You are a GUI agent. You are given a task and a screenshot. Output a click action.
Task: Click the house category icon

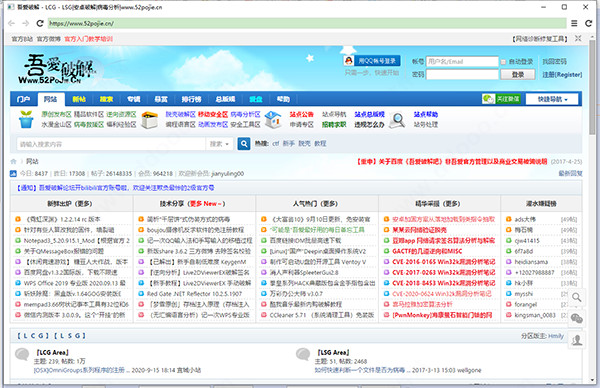(x=273, y=119)
